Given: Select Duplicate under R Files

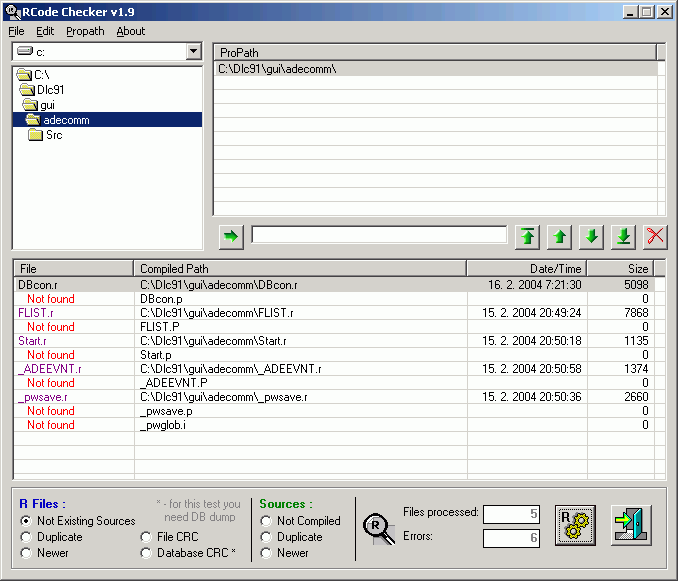Looking at the screenshot, I should coord(27,537).
